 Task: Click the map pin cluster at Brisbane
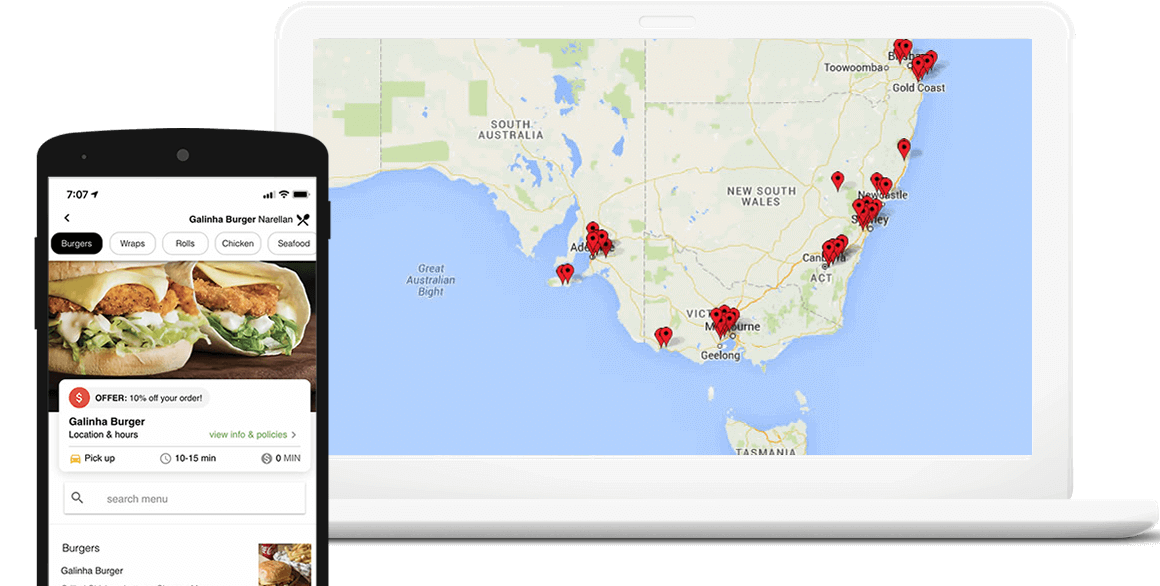coord(903,50)
